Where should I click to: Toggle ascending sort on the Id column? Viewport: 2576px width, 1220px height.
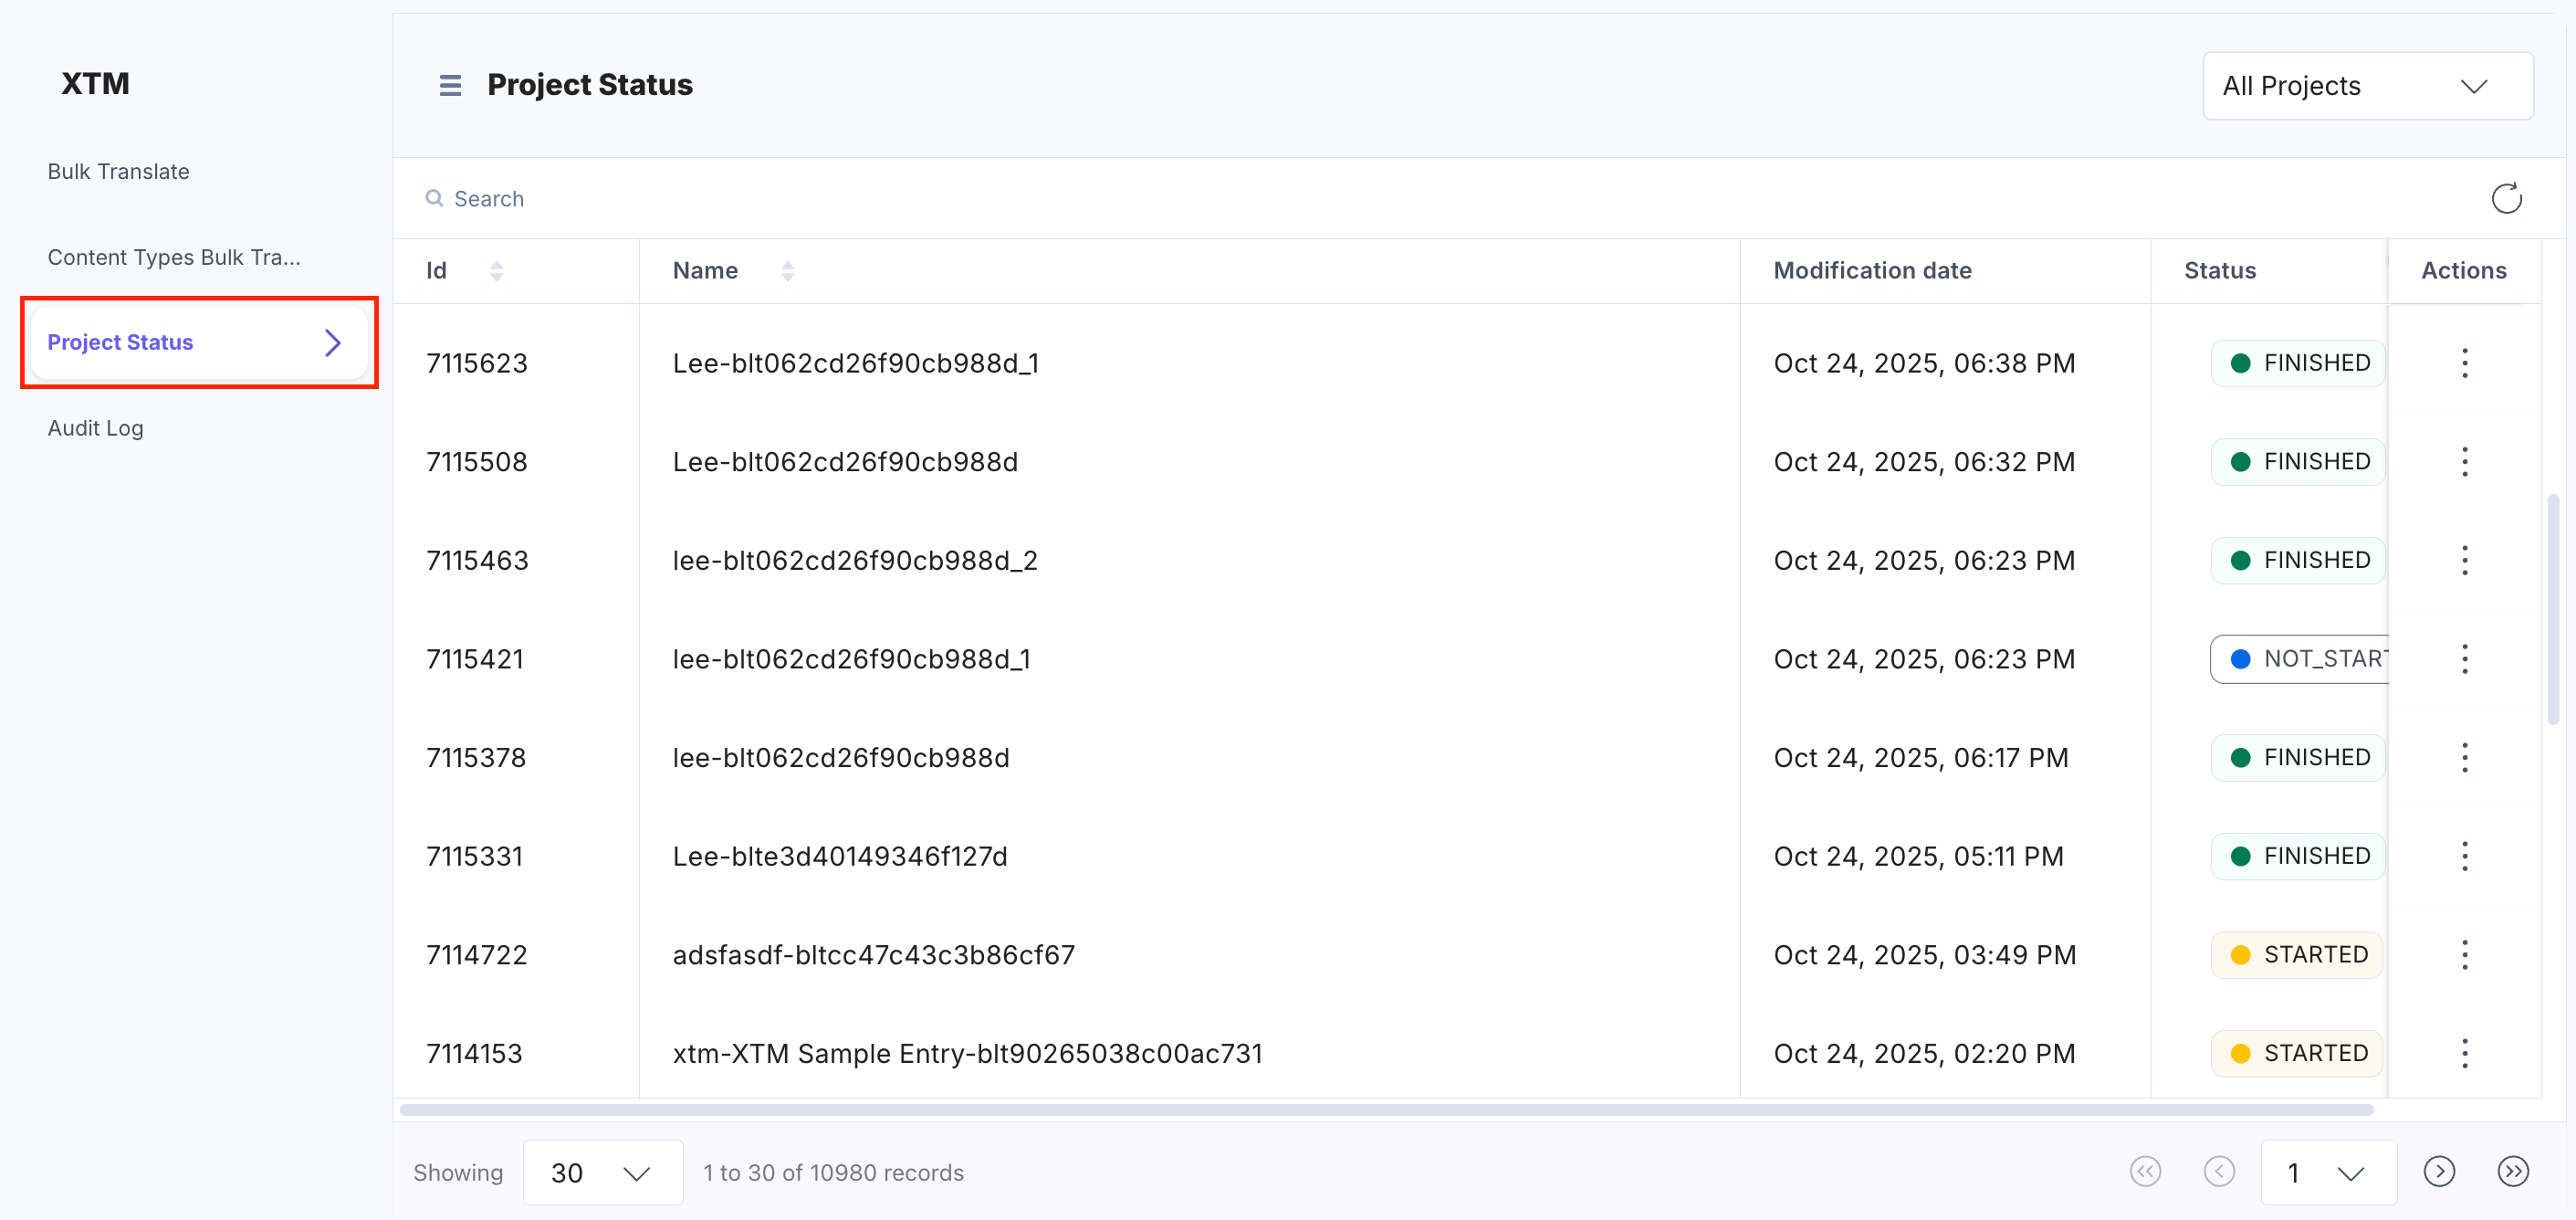[497, 264]
